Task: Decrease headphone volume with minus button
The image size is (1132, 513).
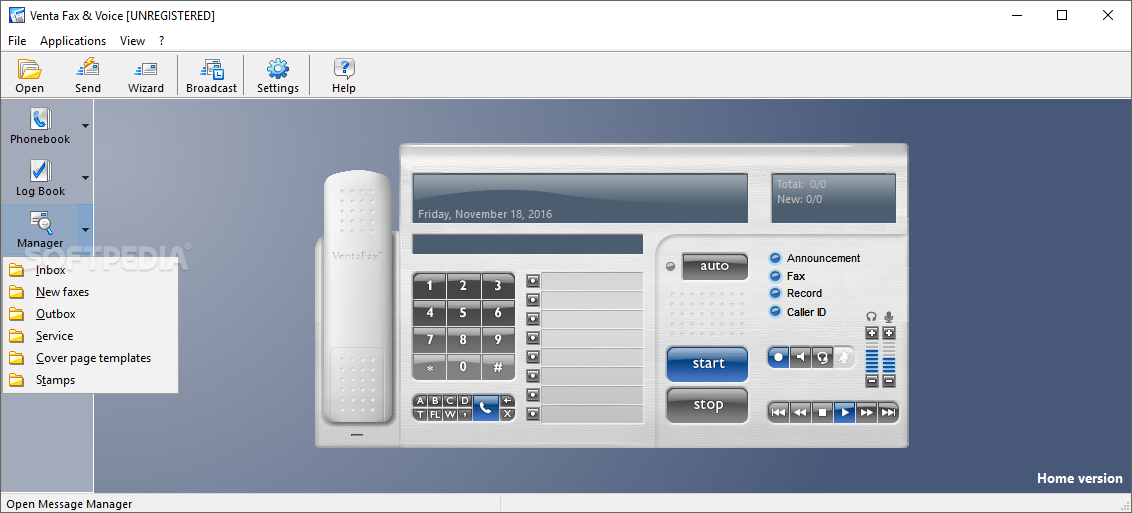Action: (x=871, y=380)
